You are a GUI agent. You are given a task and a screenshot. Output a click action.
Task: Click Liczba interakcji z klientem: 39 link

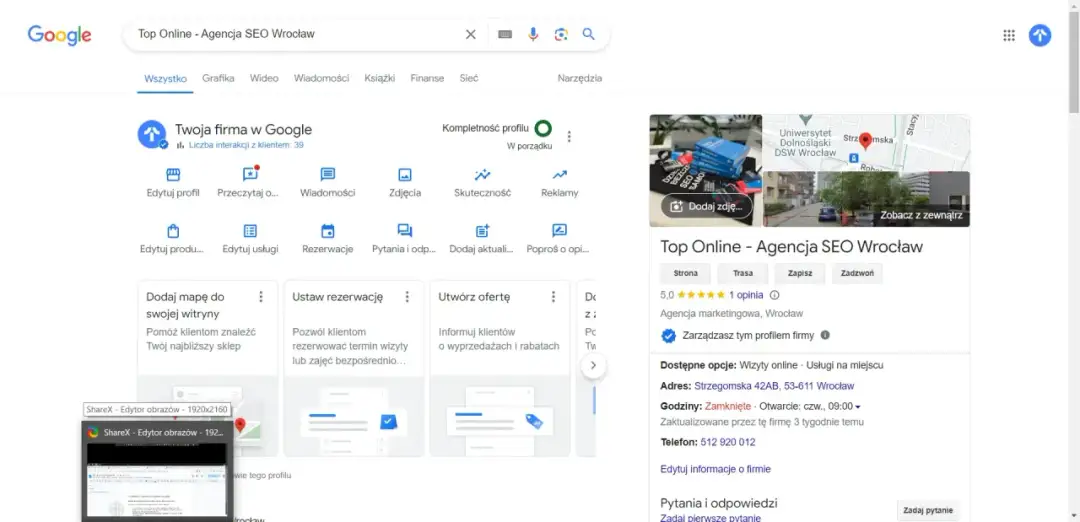click(246, 145)
